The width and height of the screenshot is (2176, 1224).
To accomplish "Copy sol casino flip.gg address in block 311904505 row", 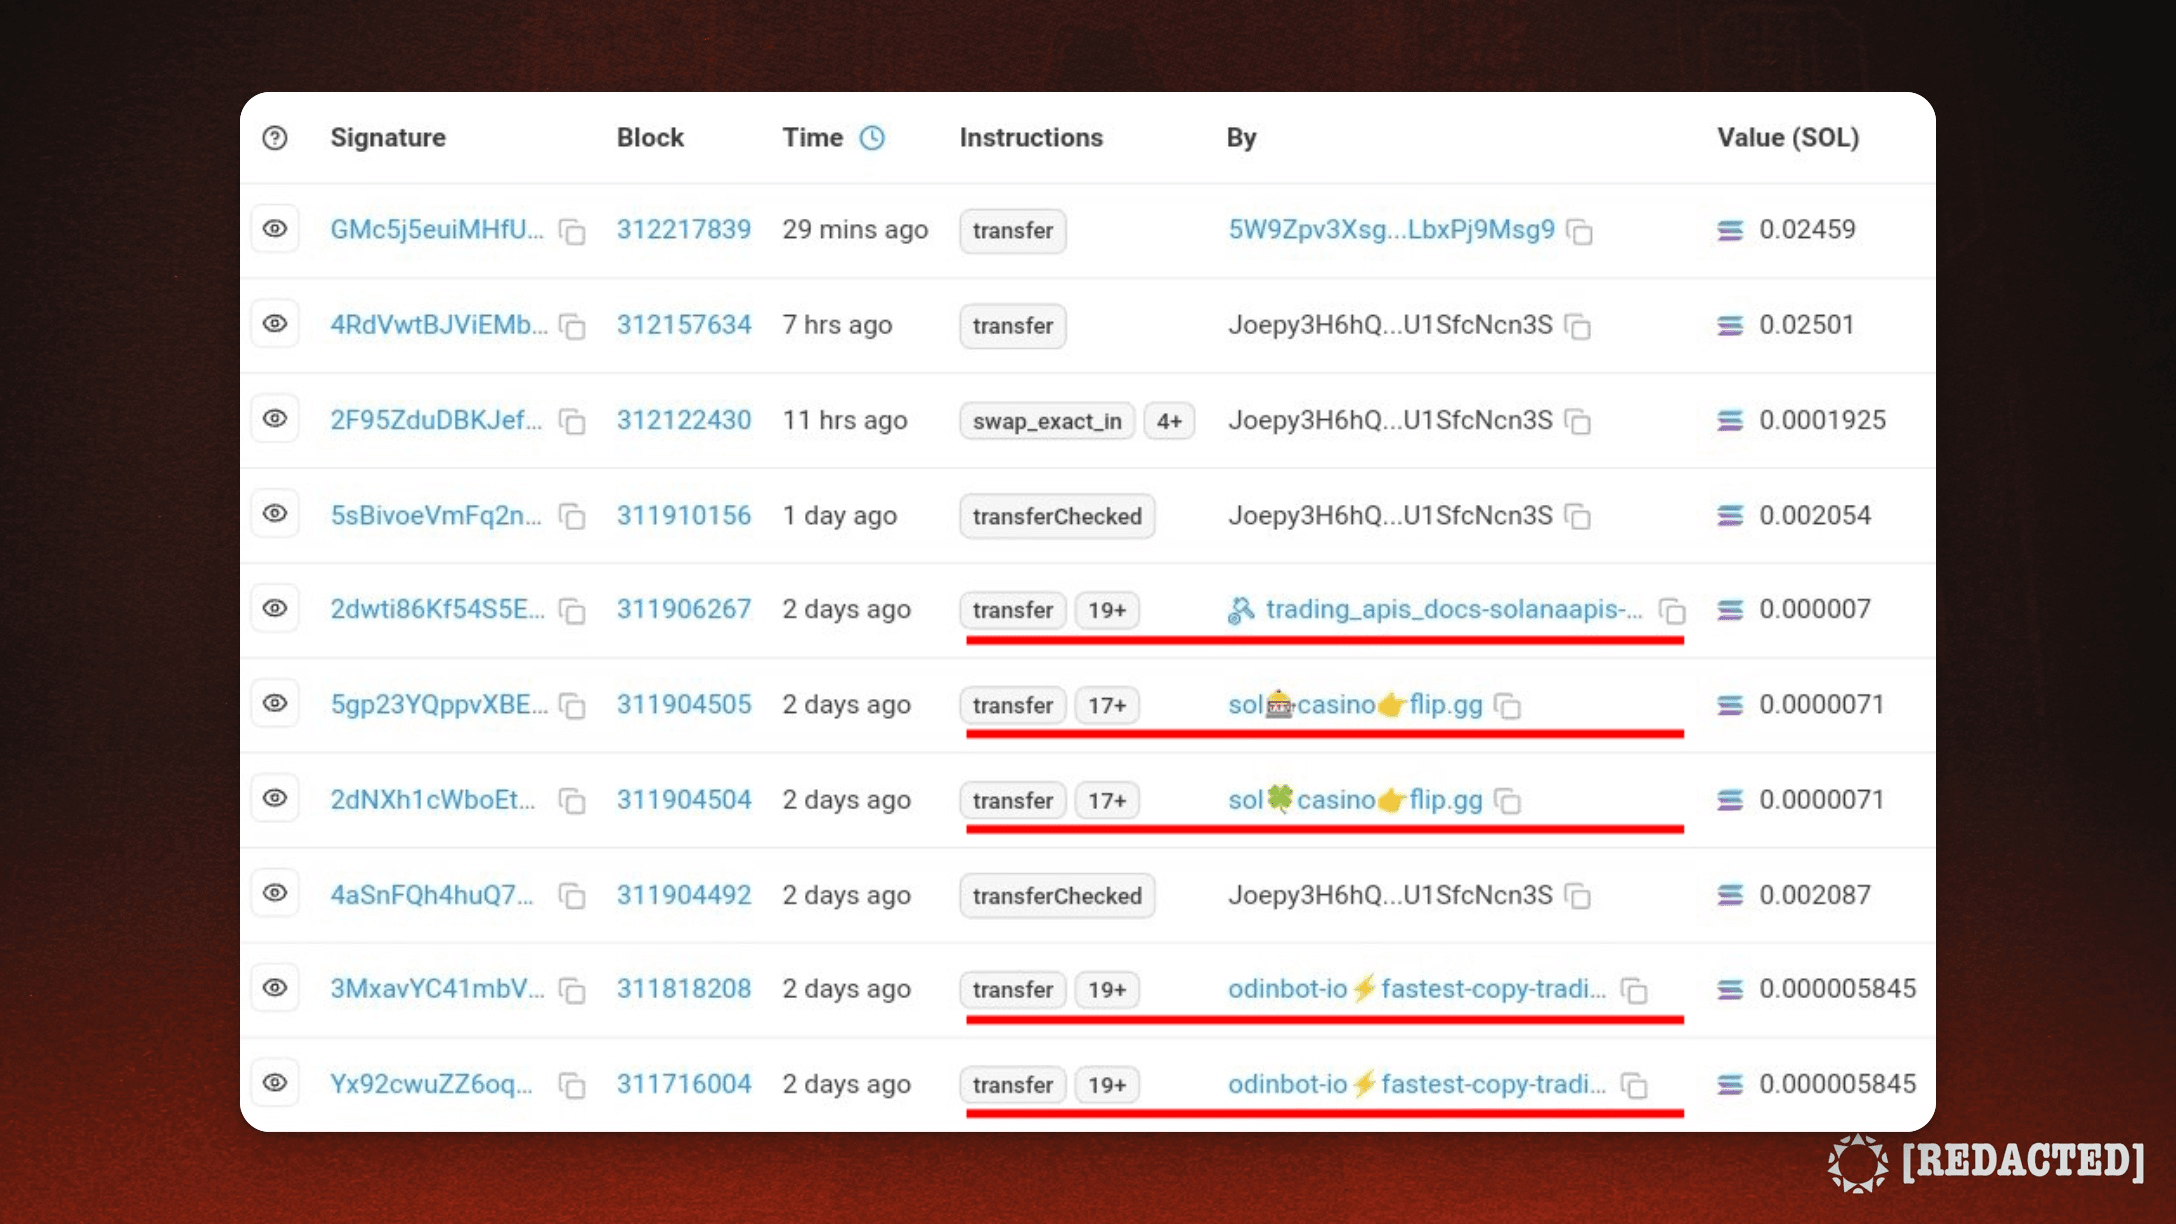I will (1507, 707).
